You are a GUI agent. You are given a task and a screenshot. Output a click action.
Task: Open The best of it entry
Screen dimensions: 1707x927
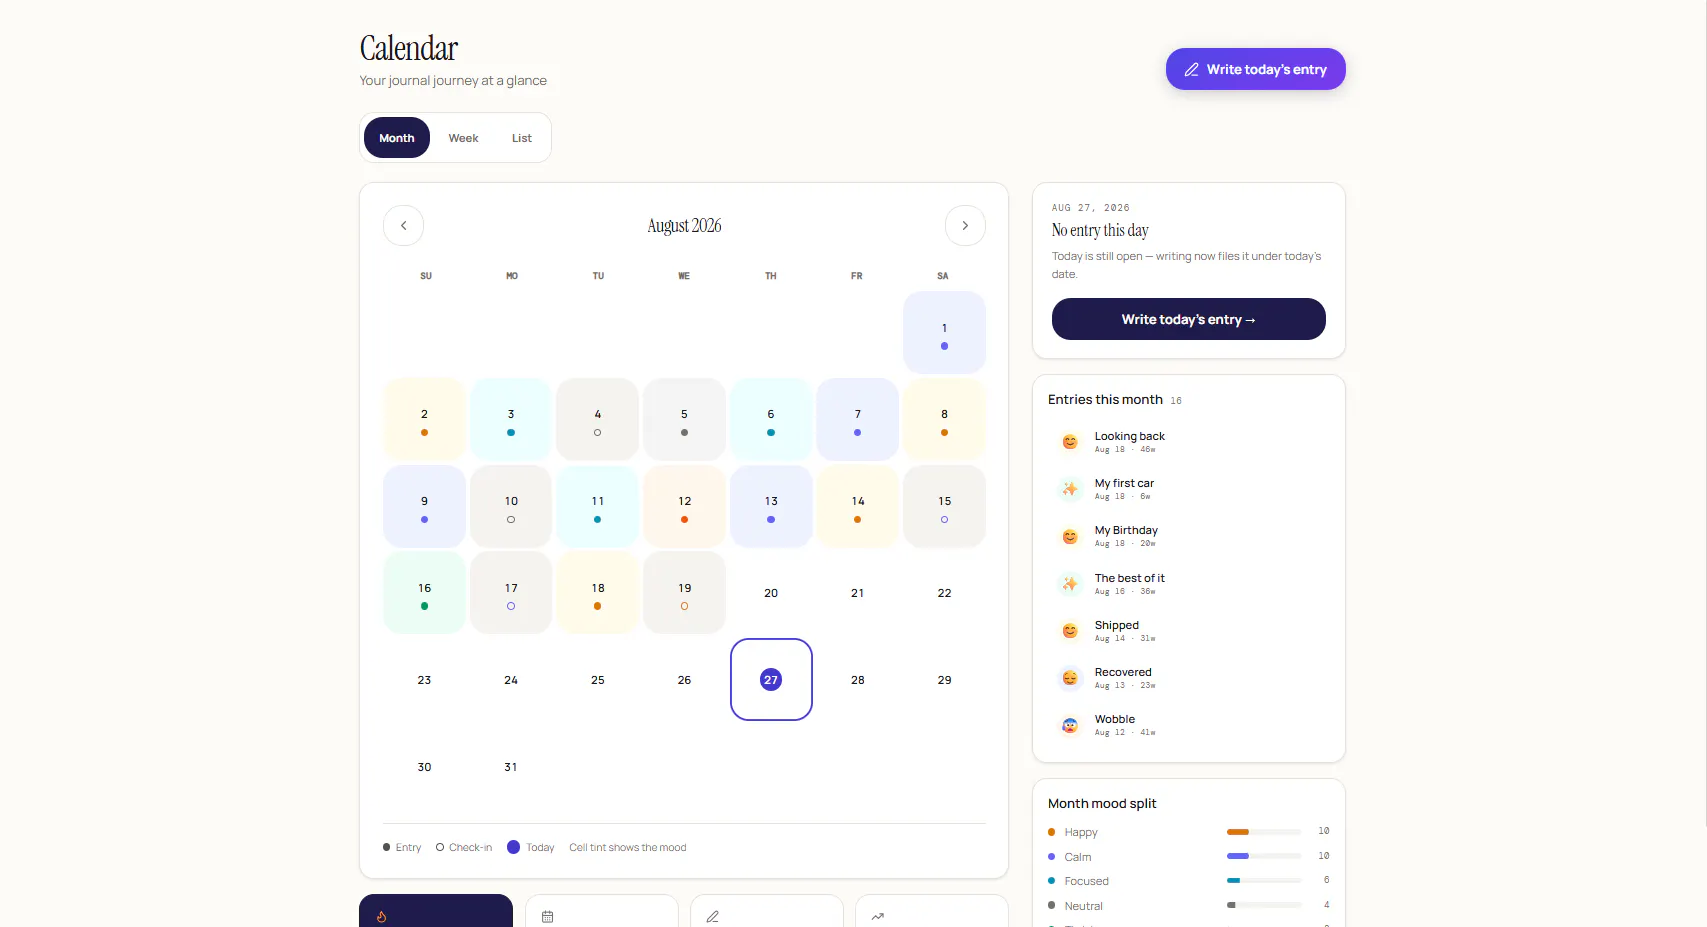[1189, 584]
